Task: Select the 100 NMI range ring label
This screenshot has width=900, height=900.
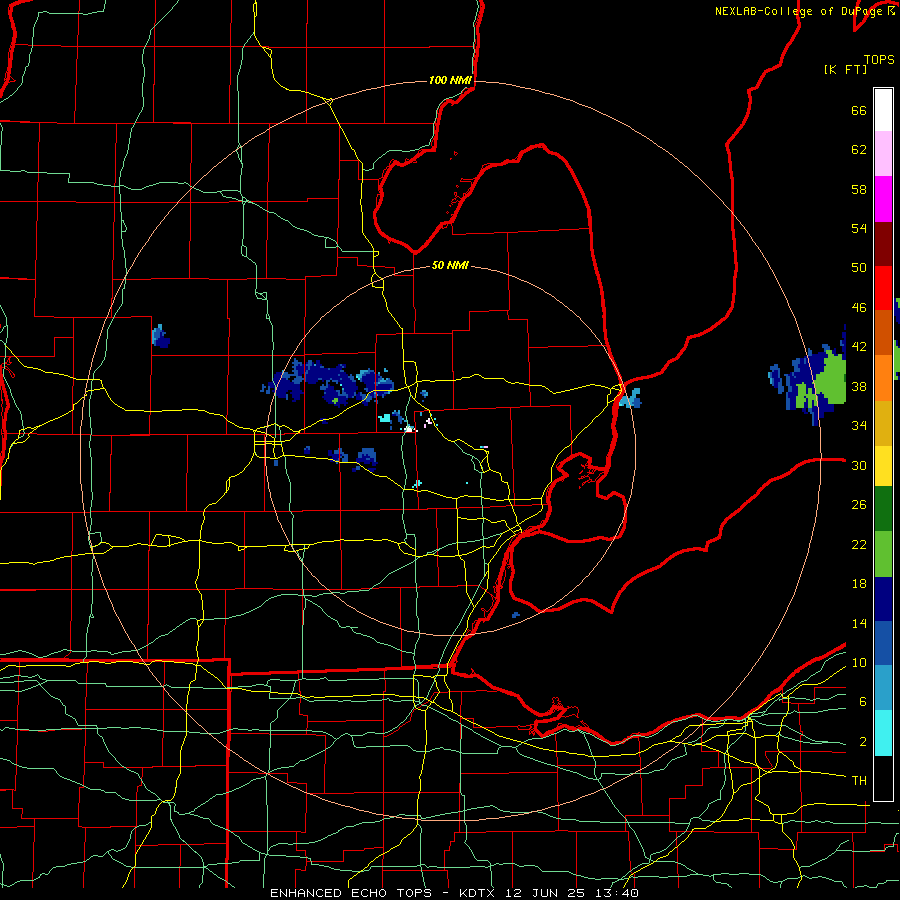Action: point(451,80)
